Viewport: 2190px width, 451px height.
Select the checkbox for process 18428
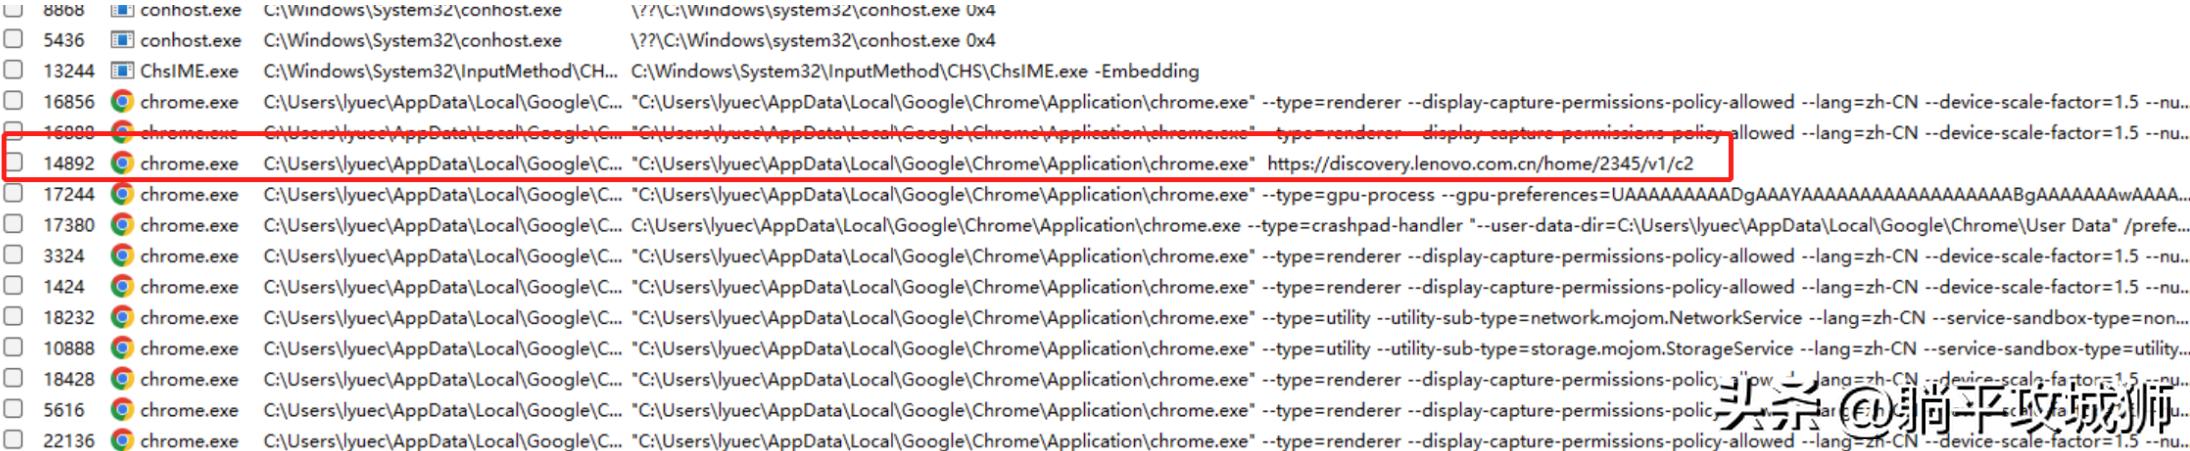13,378
